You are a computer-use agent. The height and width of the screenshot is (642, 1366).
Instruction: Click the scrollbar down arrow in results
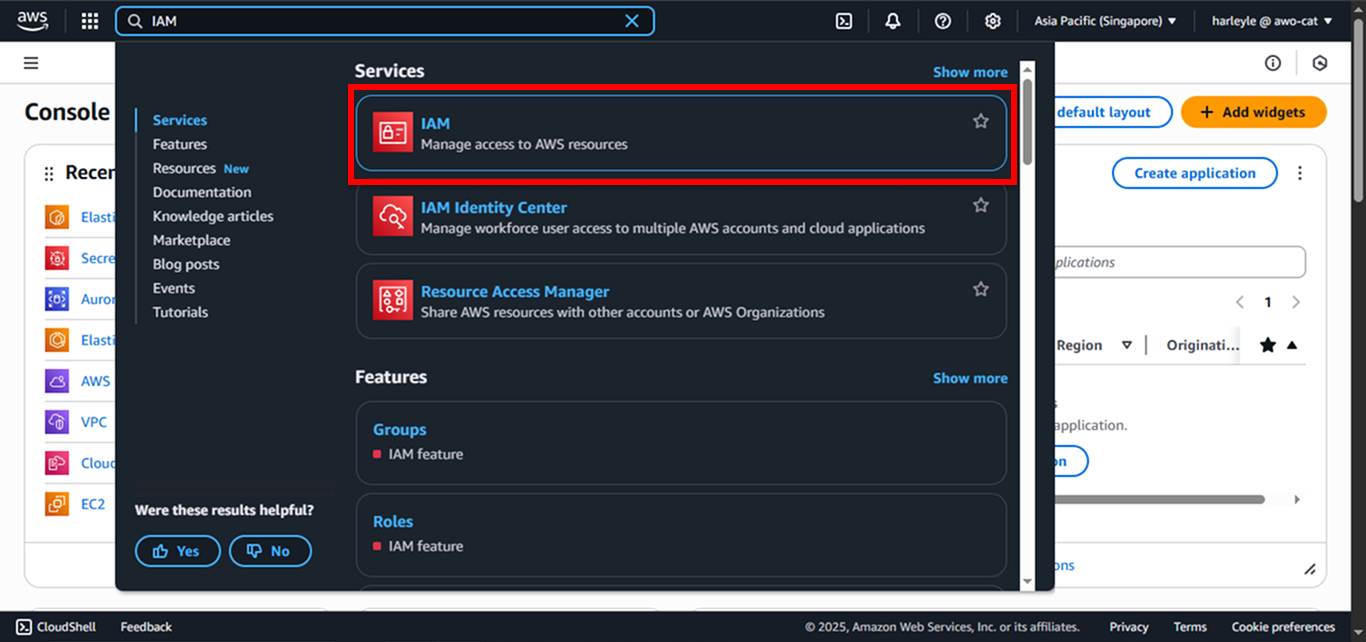coord(1027,581)
